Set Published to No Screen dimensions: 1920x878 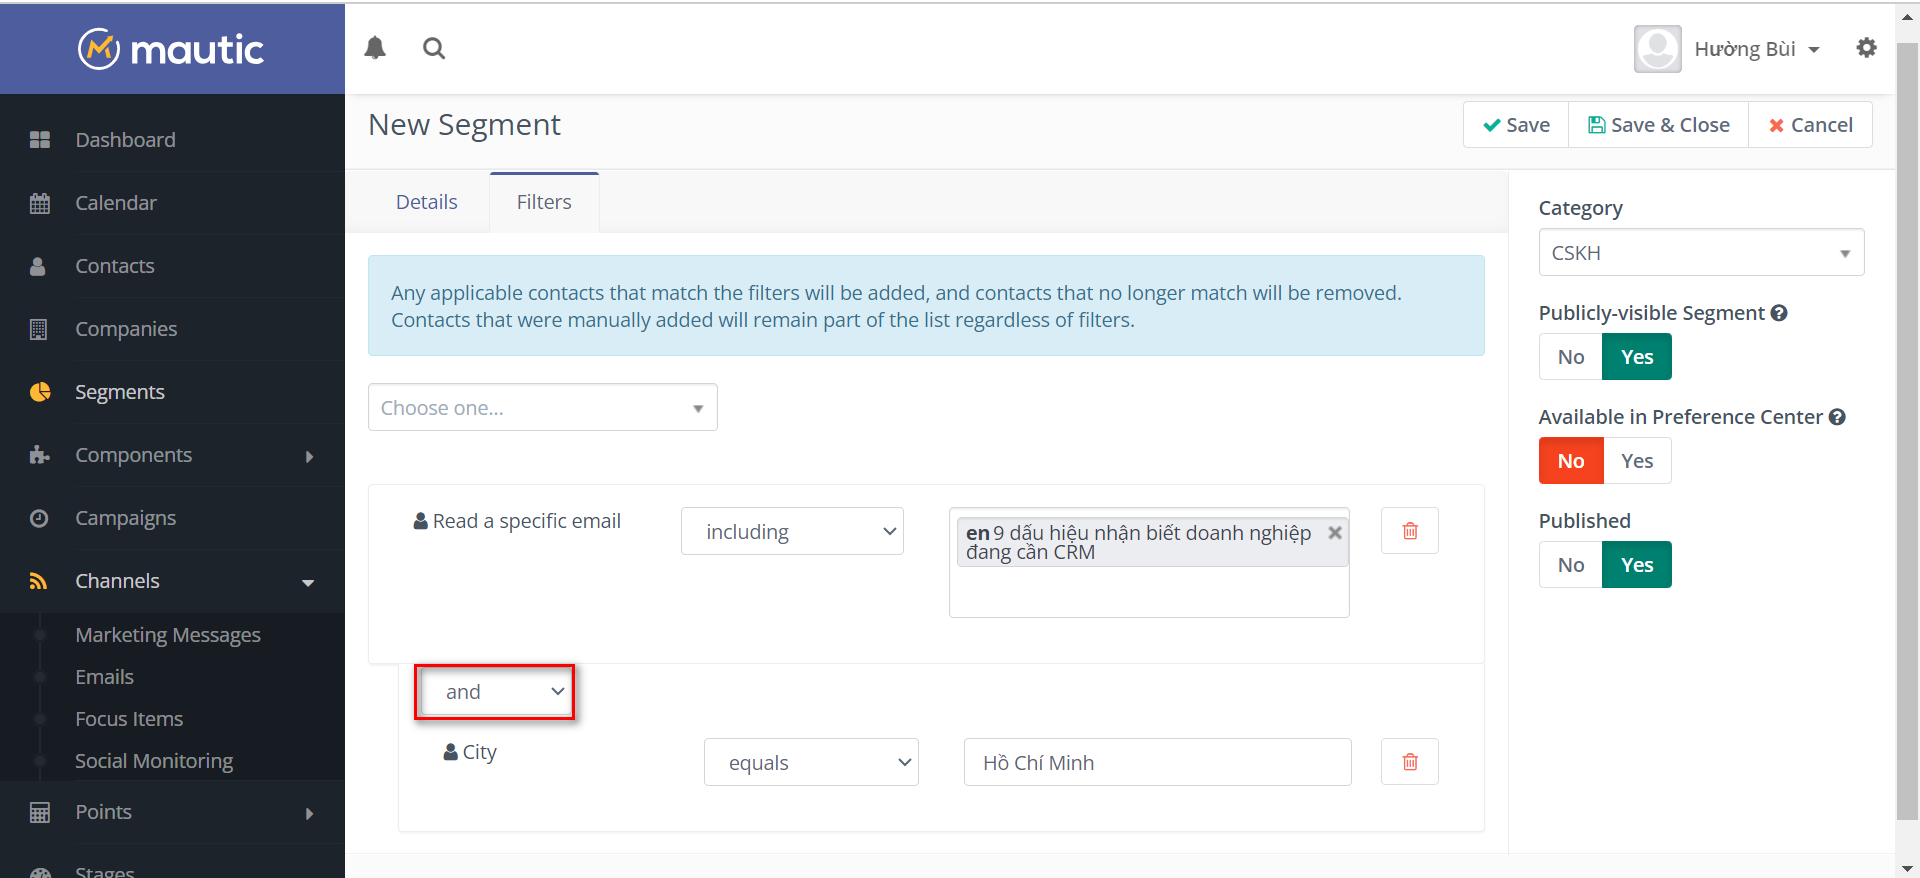pyautogui.click(x=1570, y=565)
